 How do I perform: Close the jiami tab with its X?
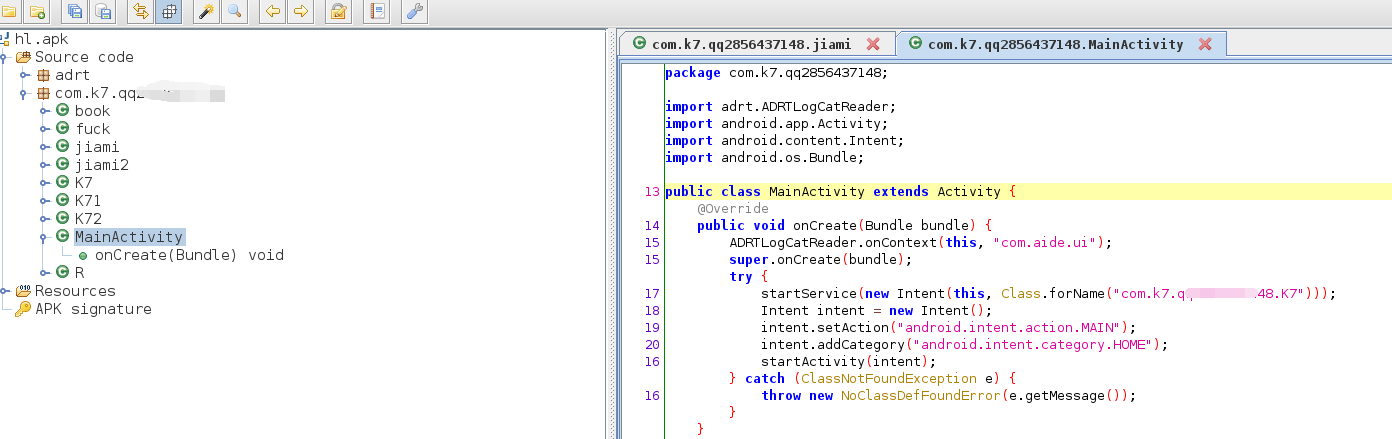pyautogui.click(x=873, y=44)
